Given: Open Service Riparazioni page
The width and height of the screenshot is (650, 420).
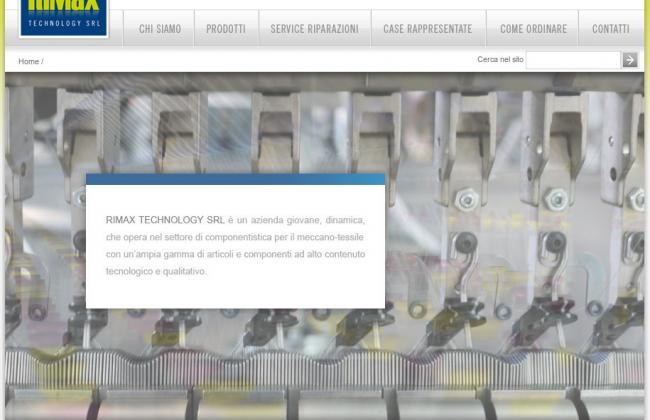Looking at the screenshot, I should click(314, 29).
